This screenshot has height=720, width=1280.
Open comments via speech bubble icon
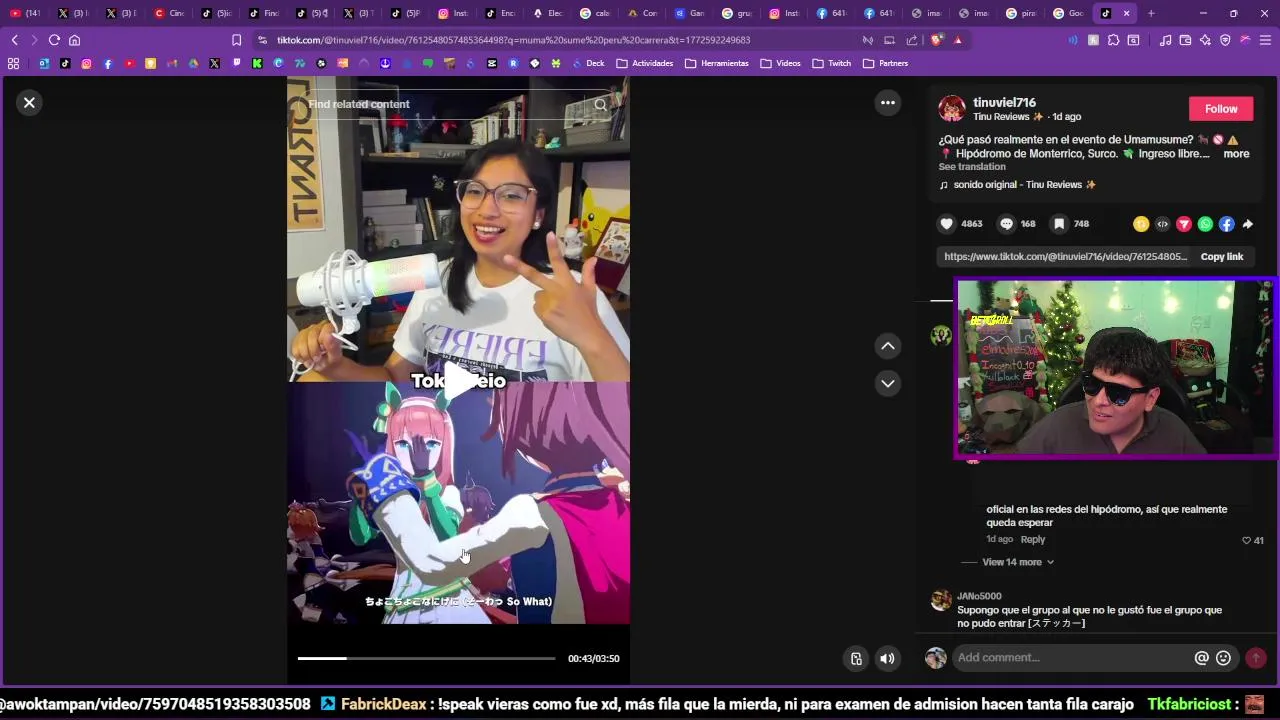point(1007,224)
